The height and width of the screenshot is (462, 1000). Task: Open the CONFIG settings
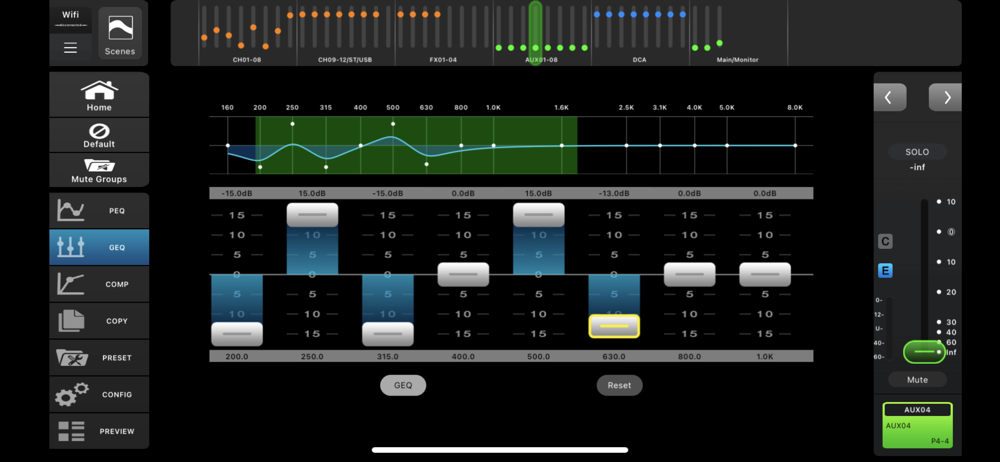[x=99, y=394]
